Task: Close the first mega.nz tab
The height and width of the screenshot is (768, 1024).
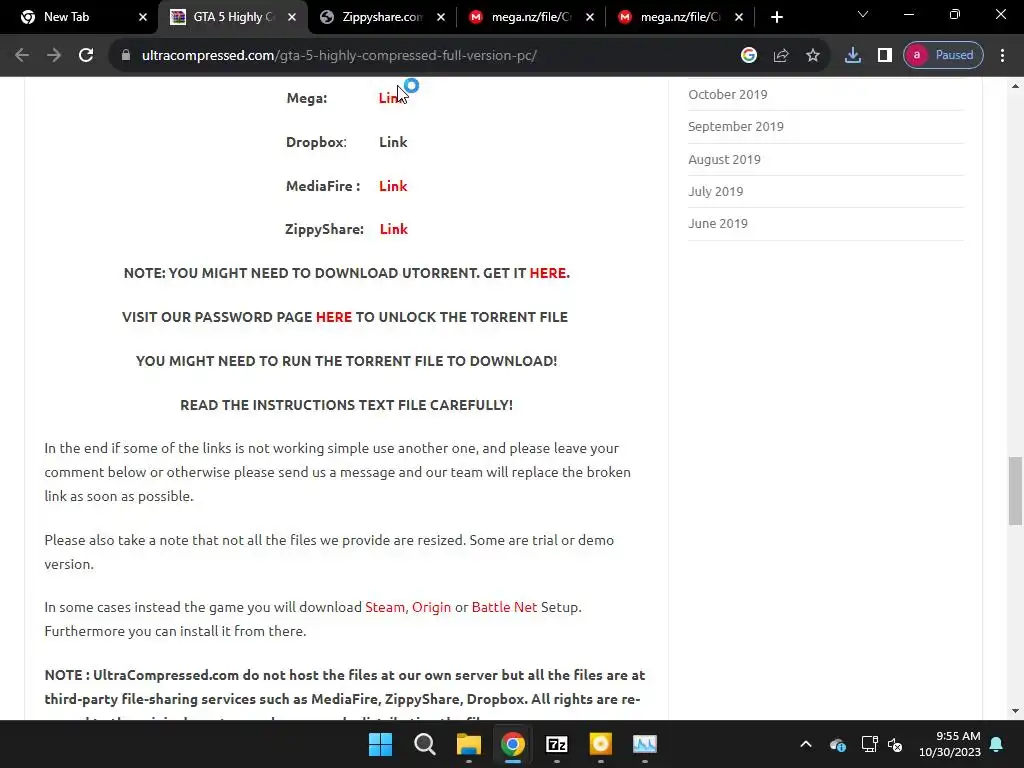Action: click(x=590, y=18)
